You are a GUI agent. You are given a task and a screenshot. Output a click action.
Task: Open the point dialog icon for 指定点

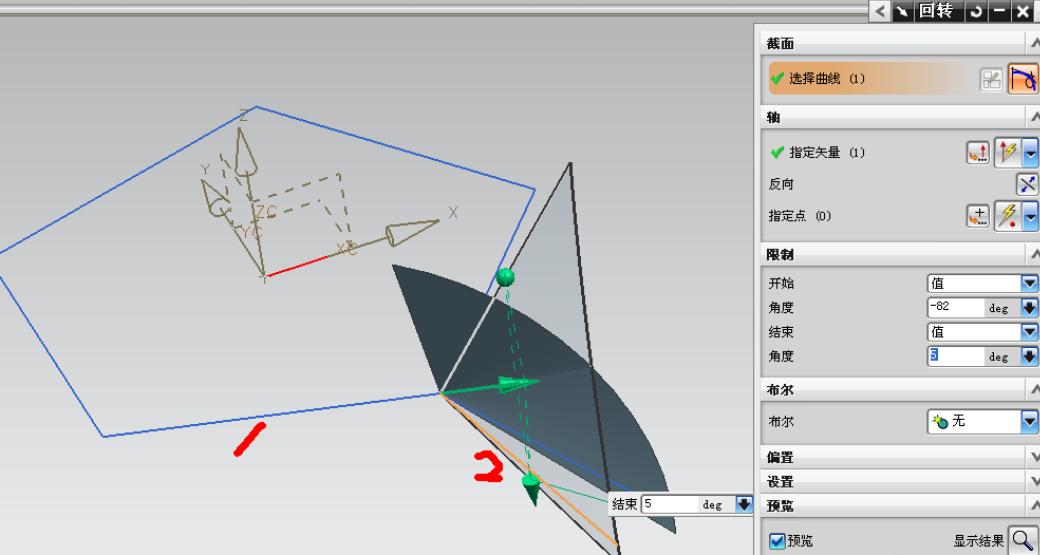coord(978,216)
